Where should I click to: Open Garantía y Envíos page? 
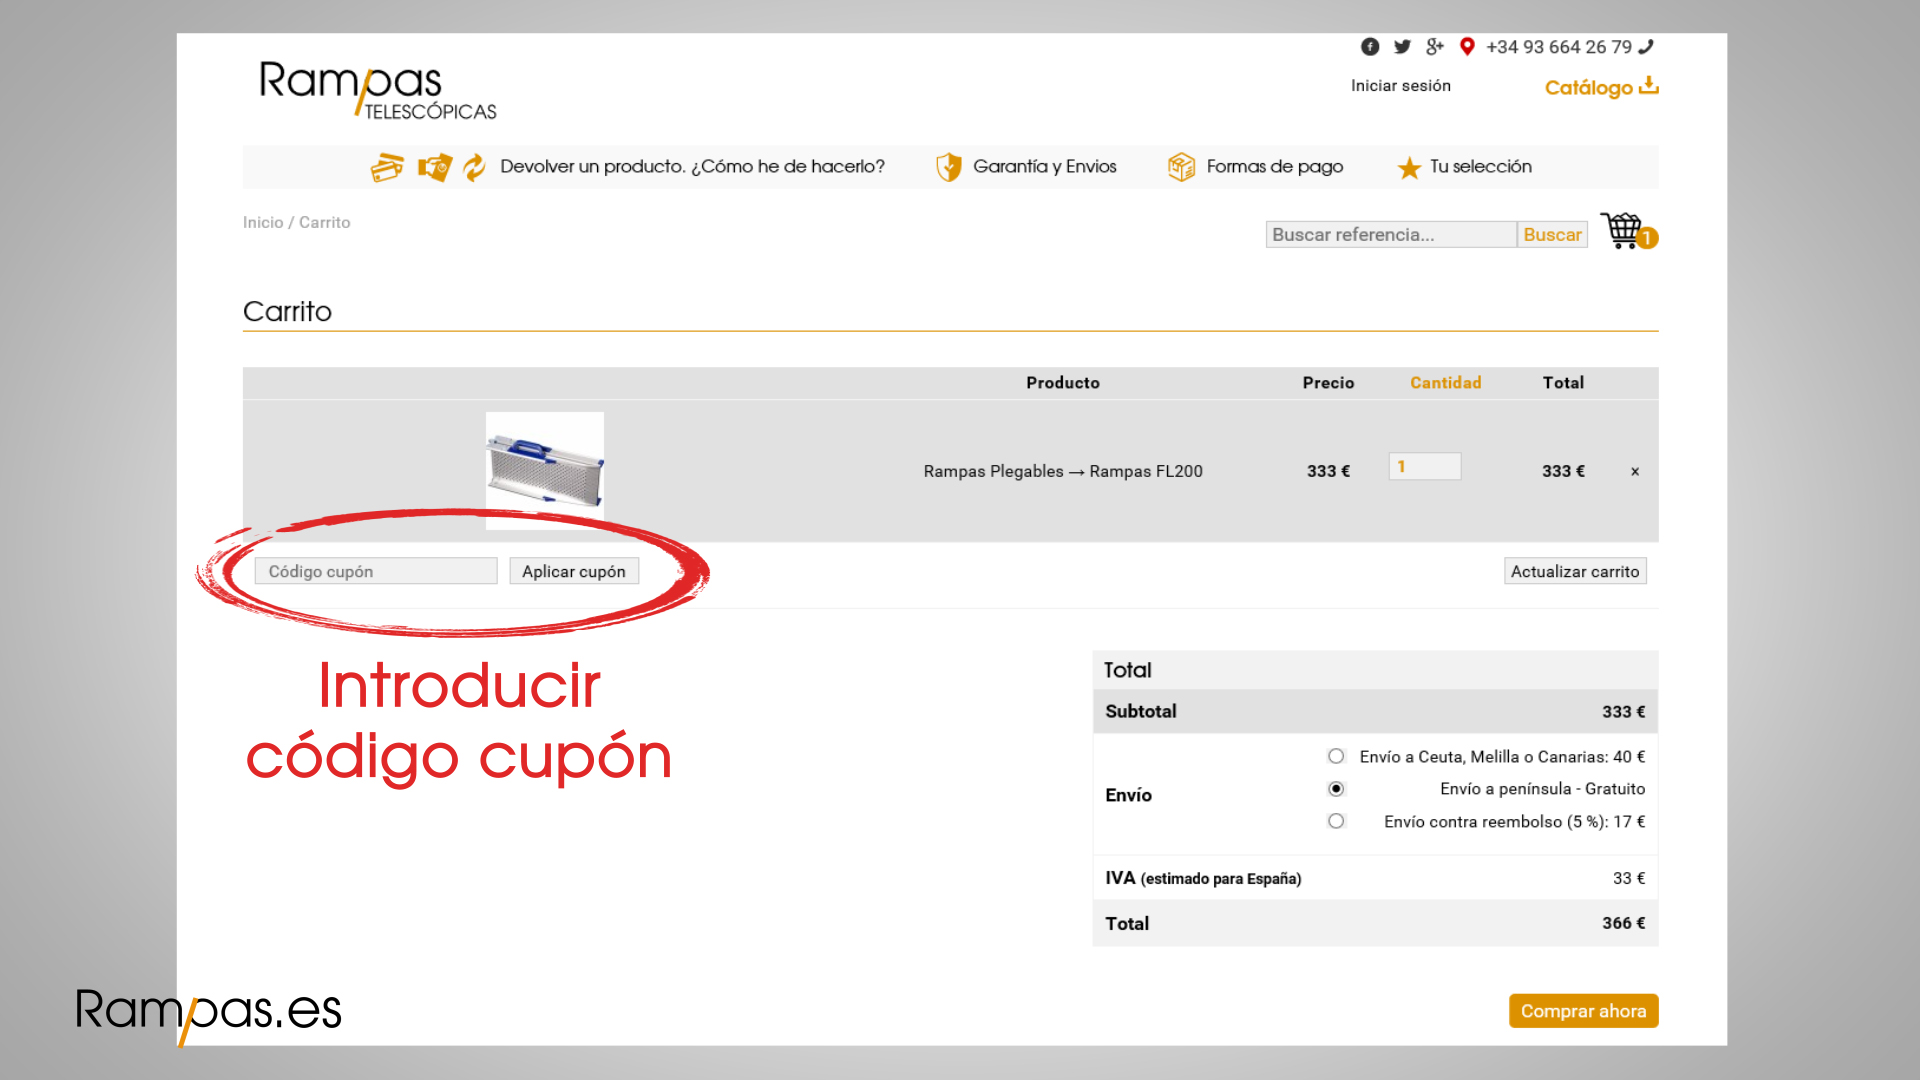click(1045, 167)
